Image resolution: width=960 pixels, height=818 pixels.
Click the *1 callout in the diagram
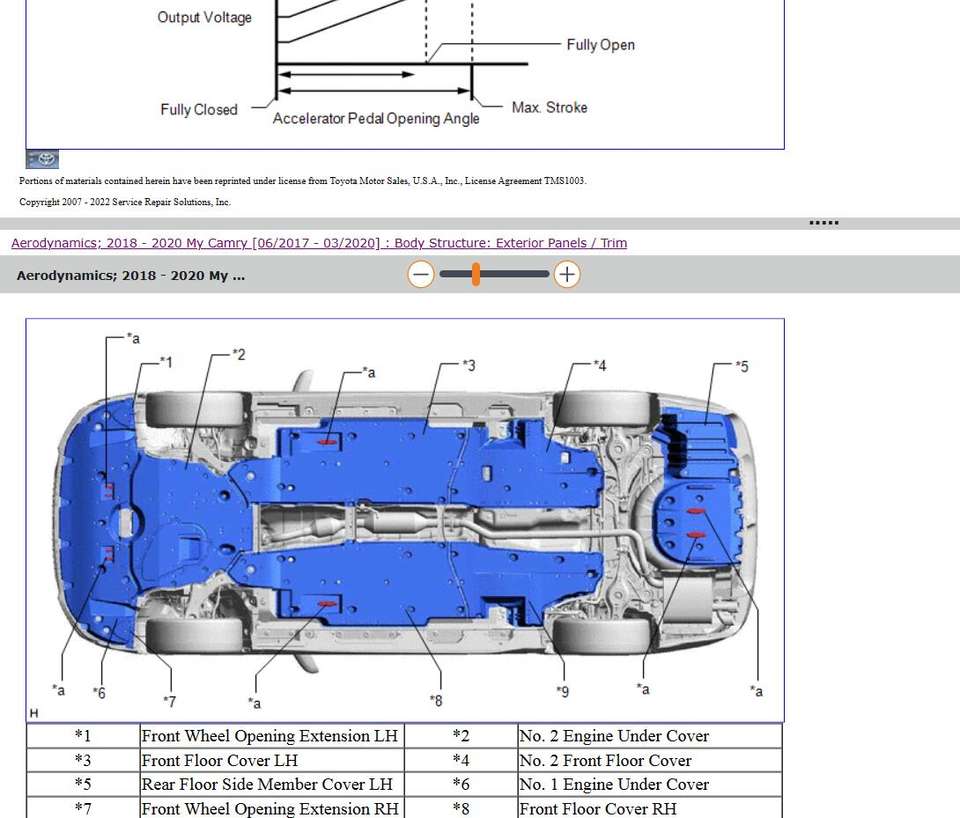165,362
